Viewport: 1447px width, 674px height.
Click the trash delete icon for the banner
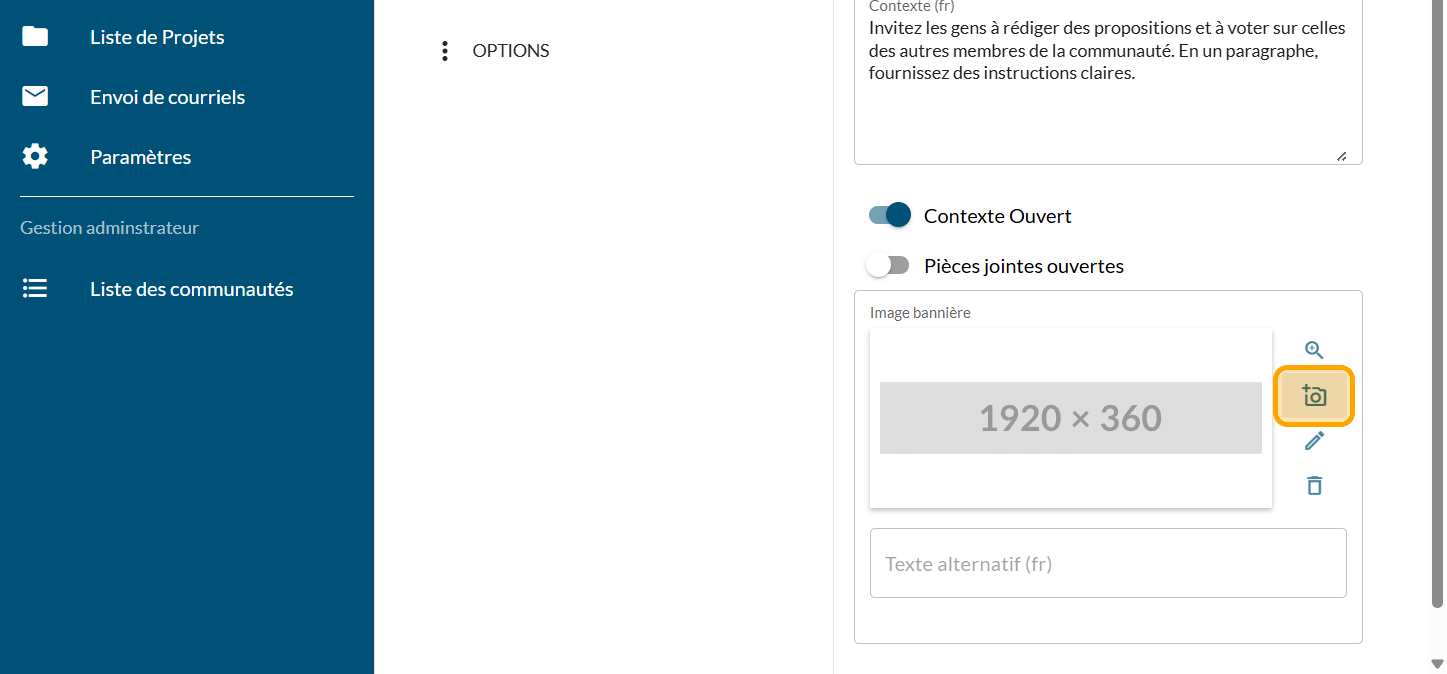[x=1314, y=486]
